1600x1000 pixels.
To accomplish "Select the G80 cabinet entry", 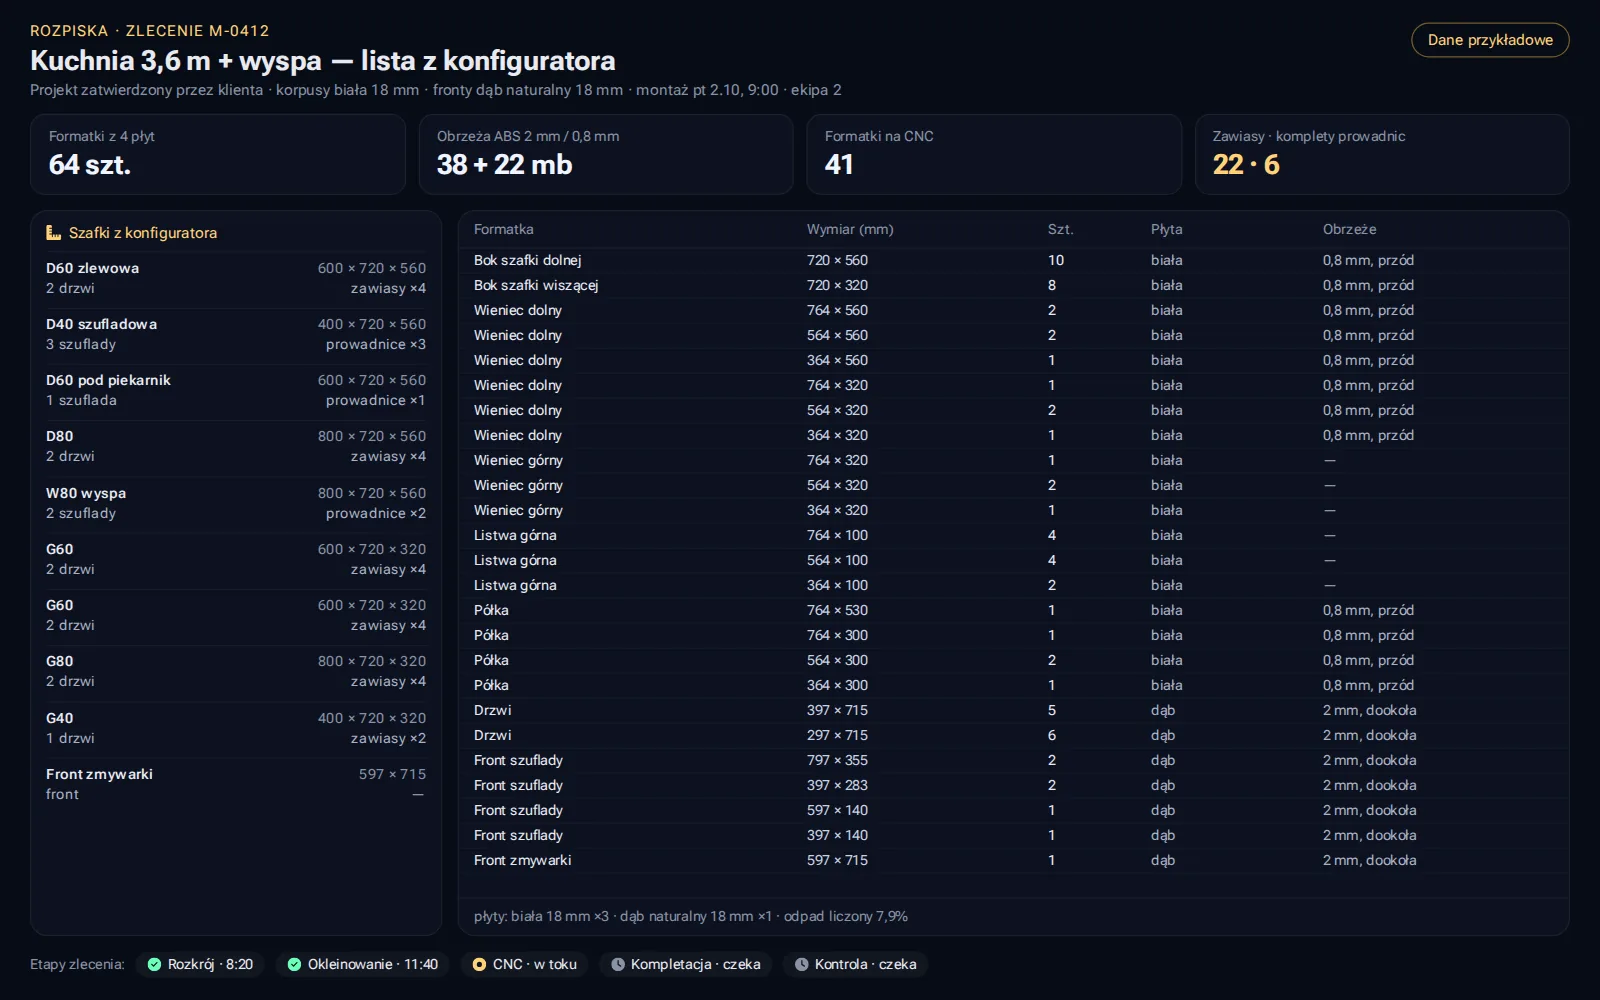I will coord(236,671).
